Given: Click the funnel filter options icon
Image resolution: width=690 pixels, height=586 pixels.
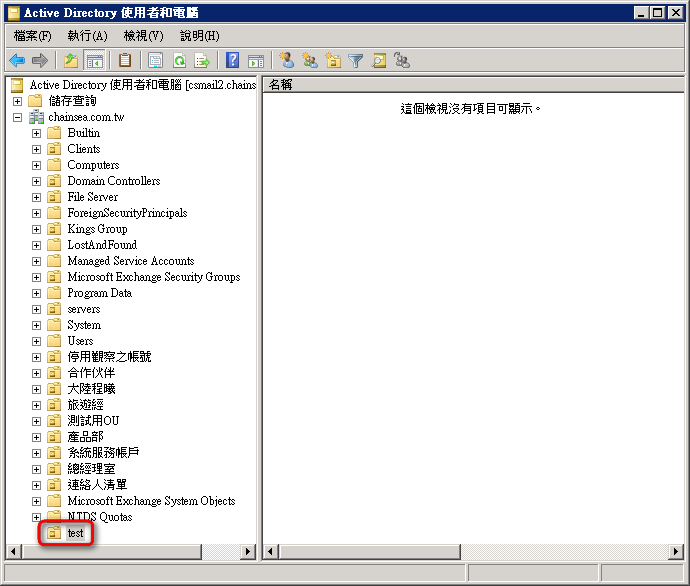Looking at the screenshot, I should 356,60.
